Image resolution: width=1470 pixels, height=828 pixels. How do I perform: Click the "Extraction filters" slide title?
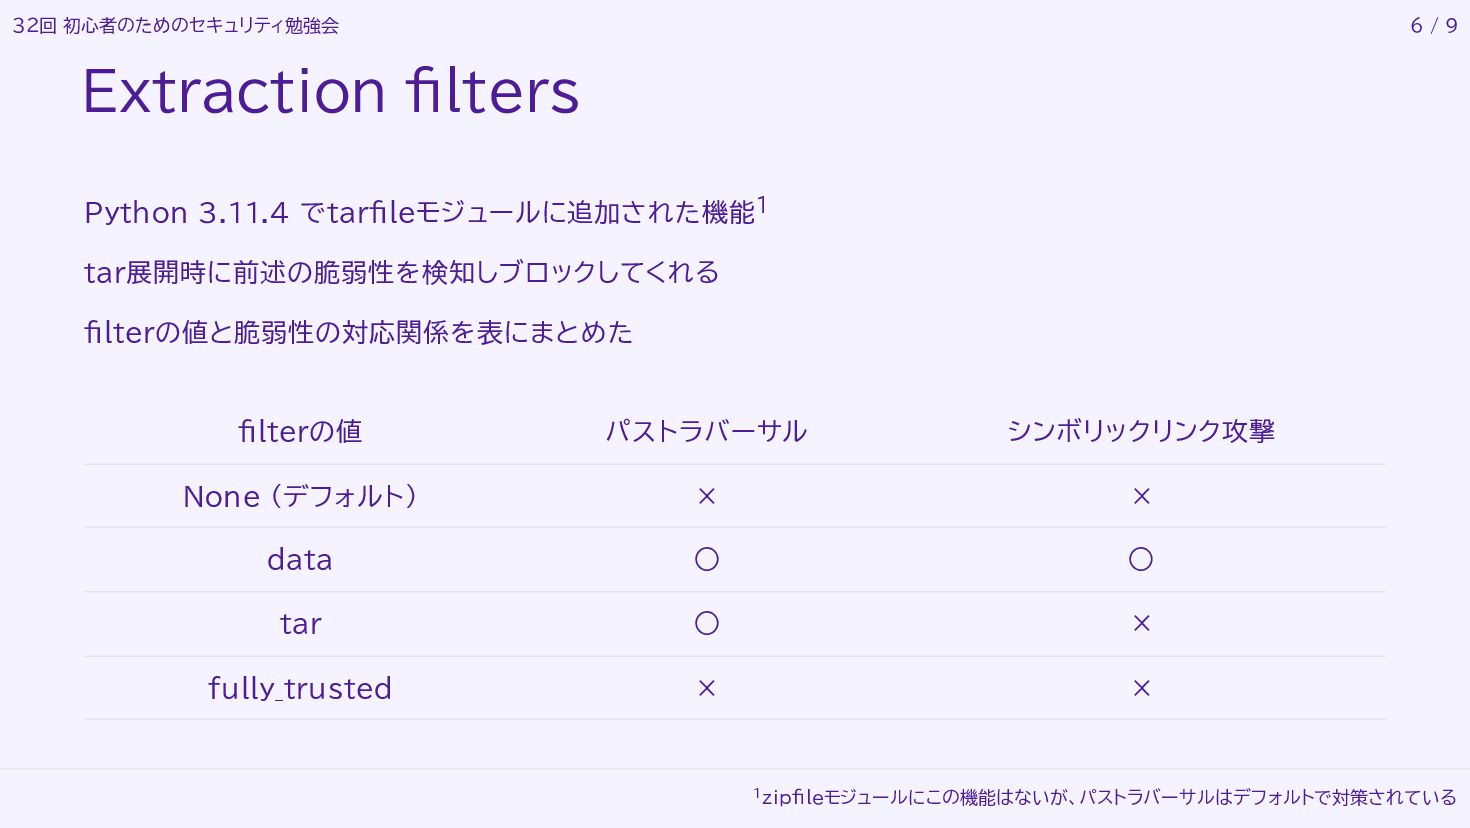(330, 91)
